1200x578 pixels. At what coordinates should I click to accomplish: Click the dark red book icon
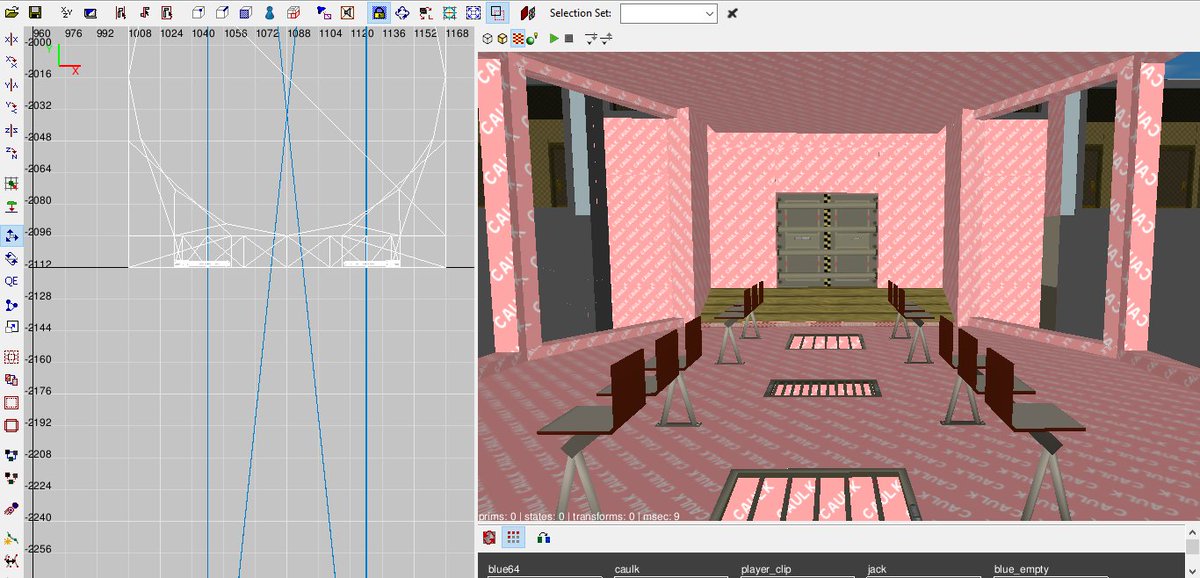(527, 13)
